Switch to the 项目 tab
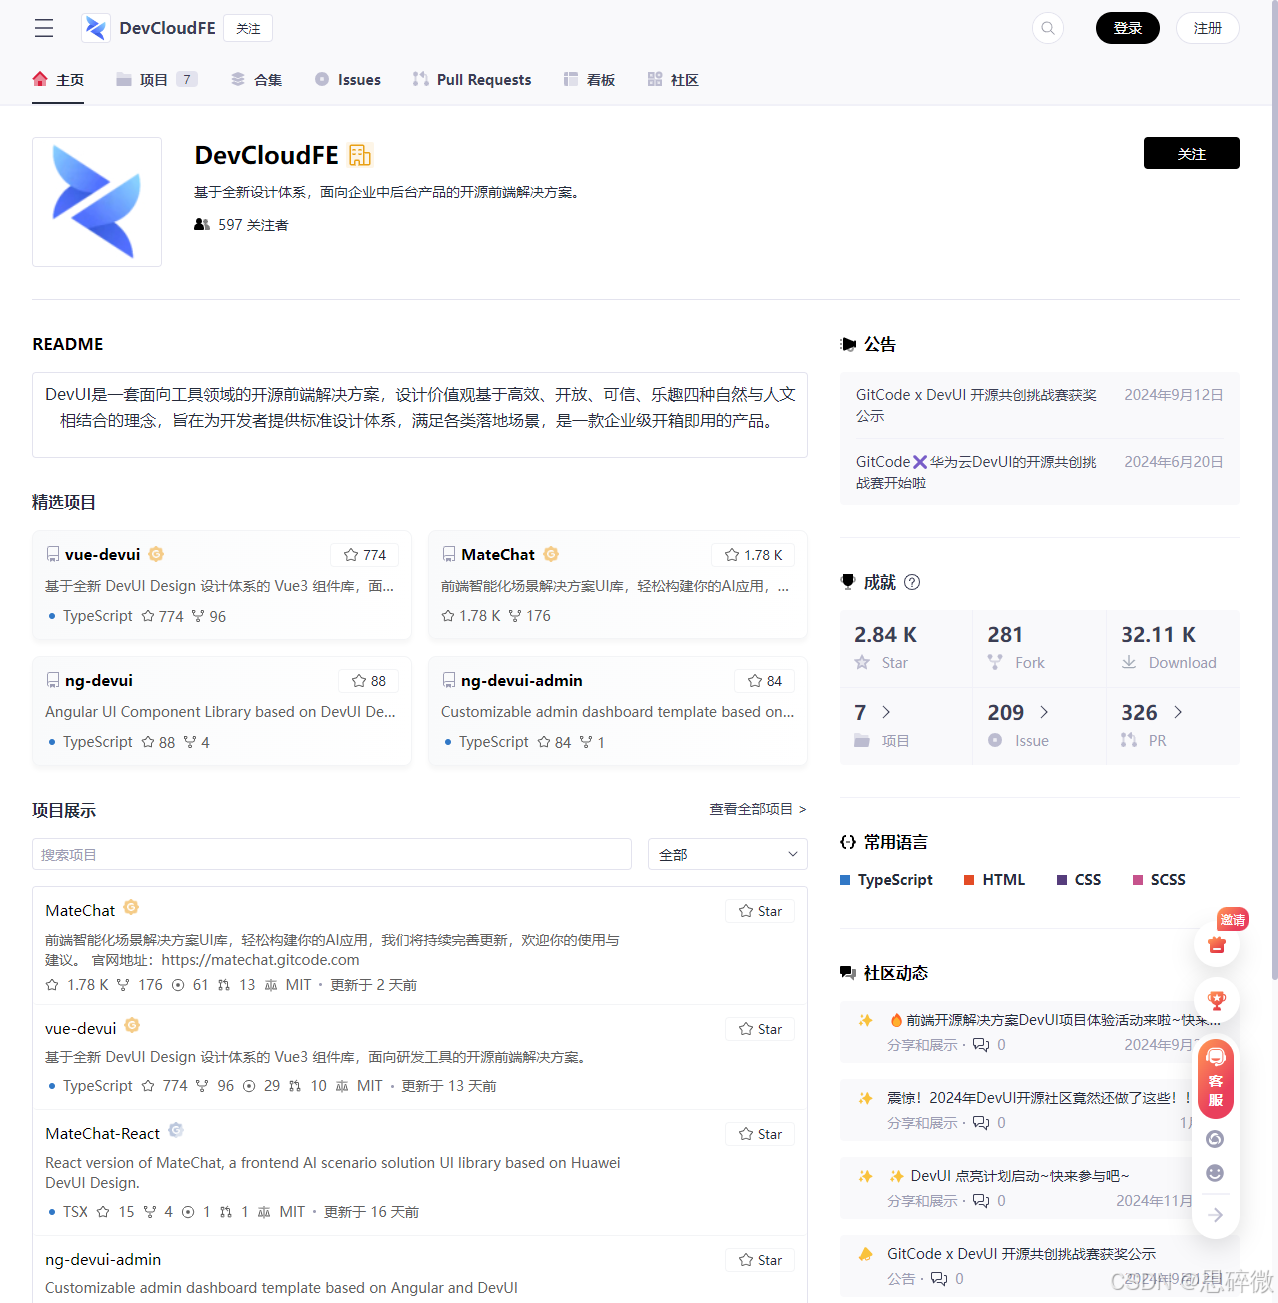 pyautogui.click(x=156, y=80)
